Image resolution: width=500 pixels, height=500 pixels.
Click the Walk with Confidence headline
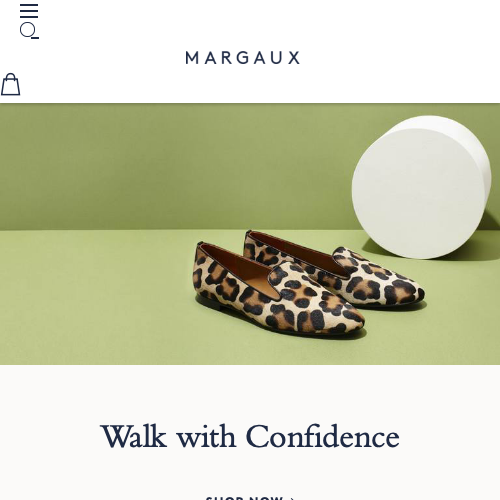click(250, 436)
